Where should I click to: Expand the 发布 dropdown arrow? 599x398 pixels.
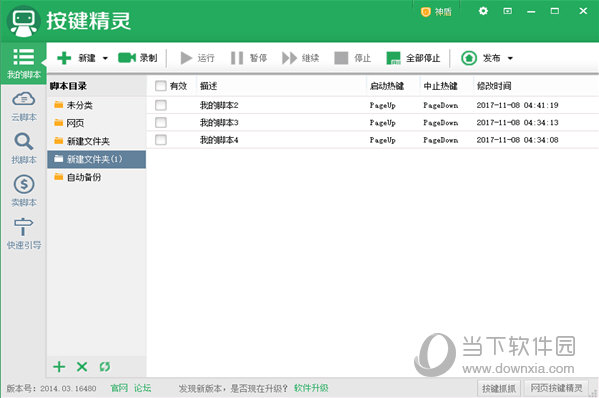pyautogui.click(x=510, y=58)
